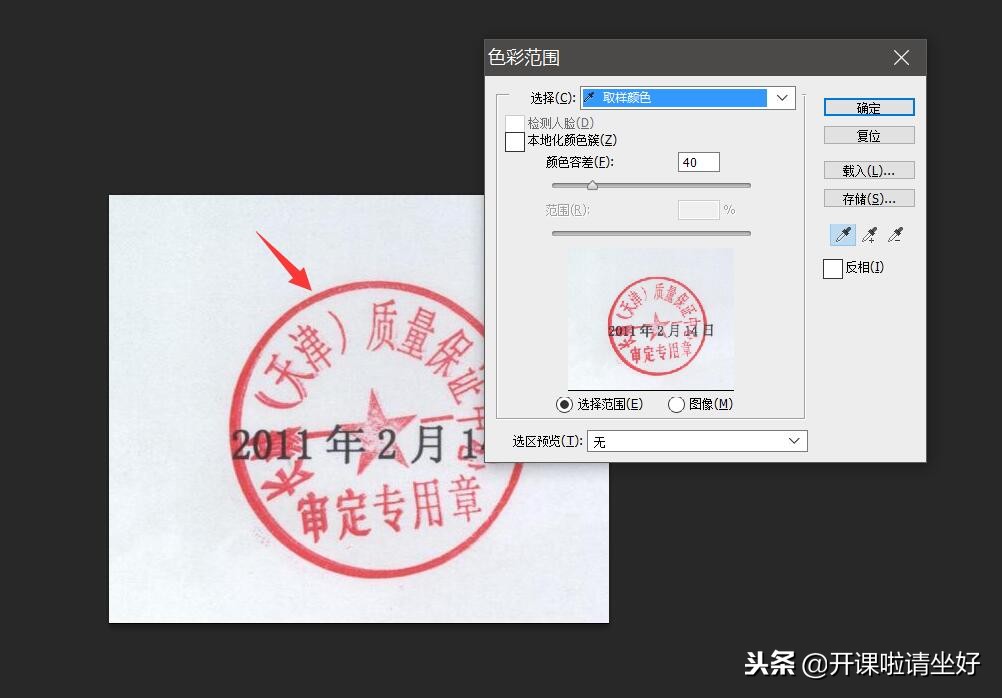Select the 选择范围 radio button

click(x=564, y=404)
